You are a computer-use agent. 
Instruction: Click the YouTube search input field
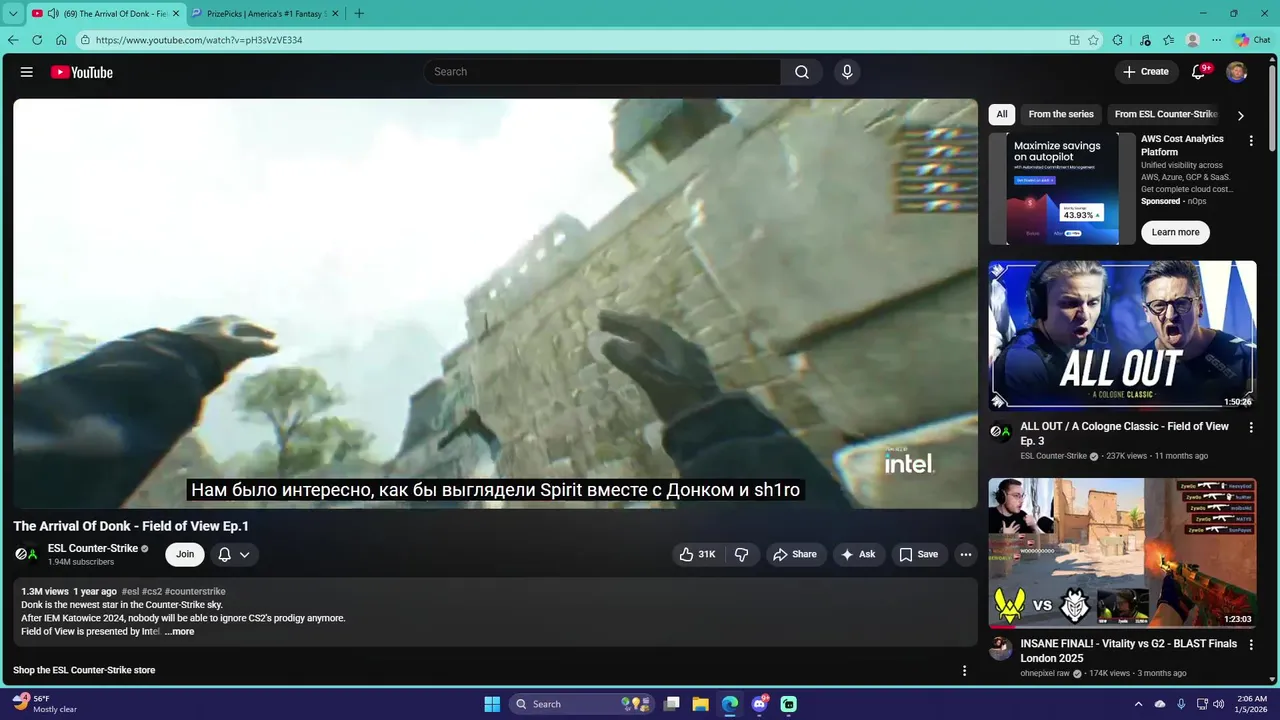[602, 72]
